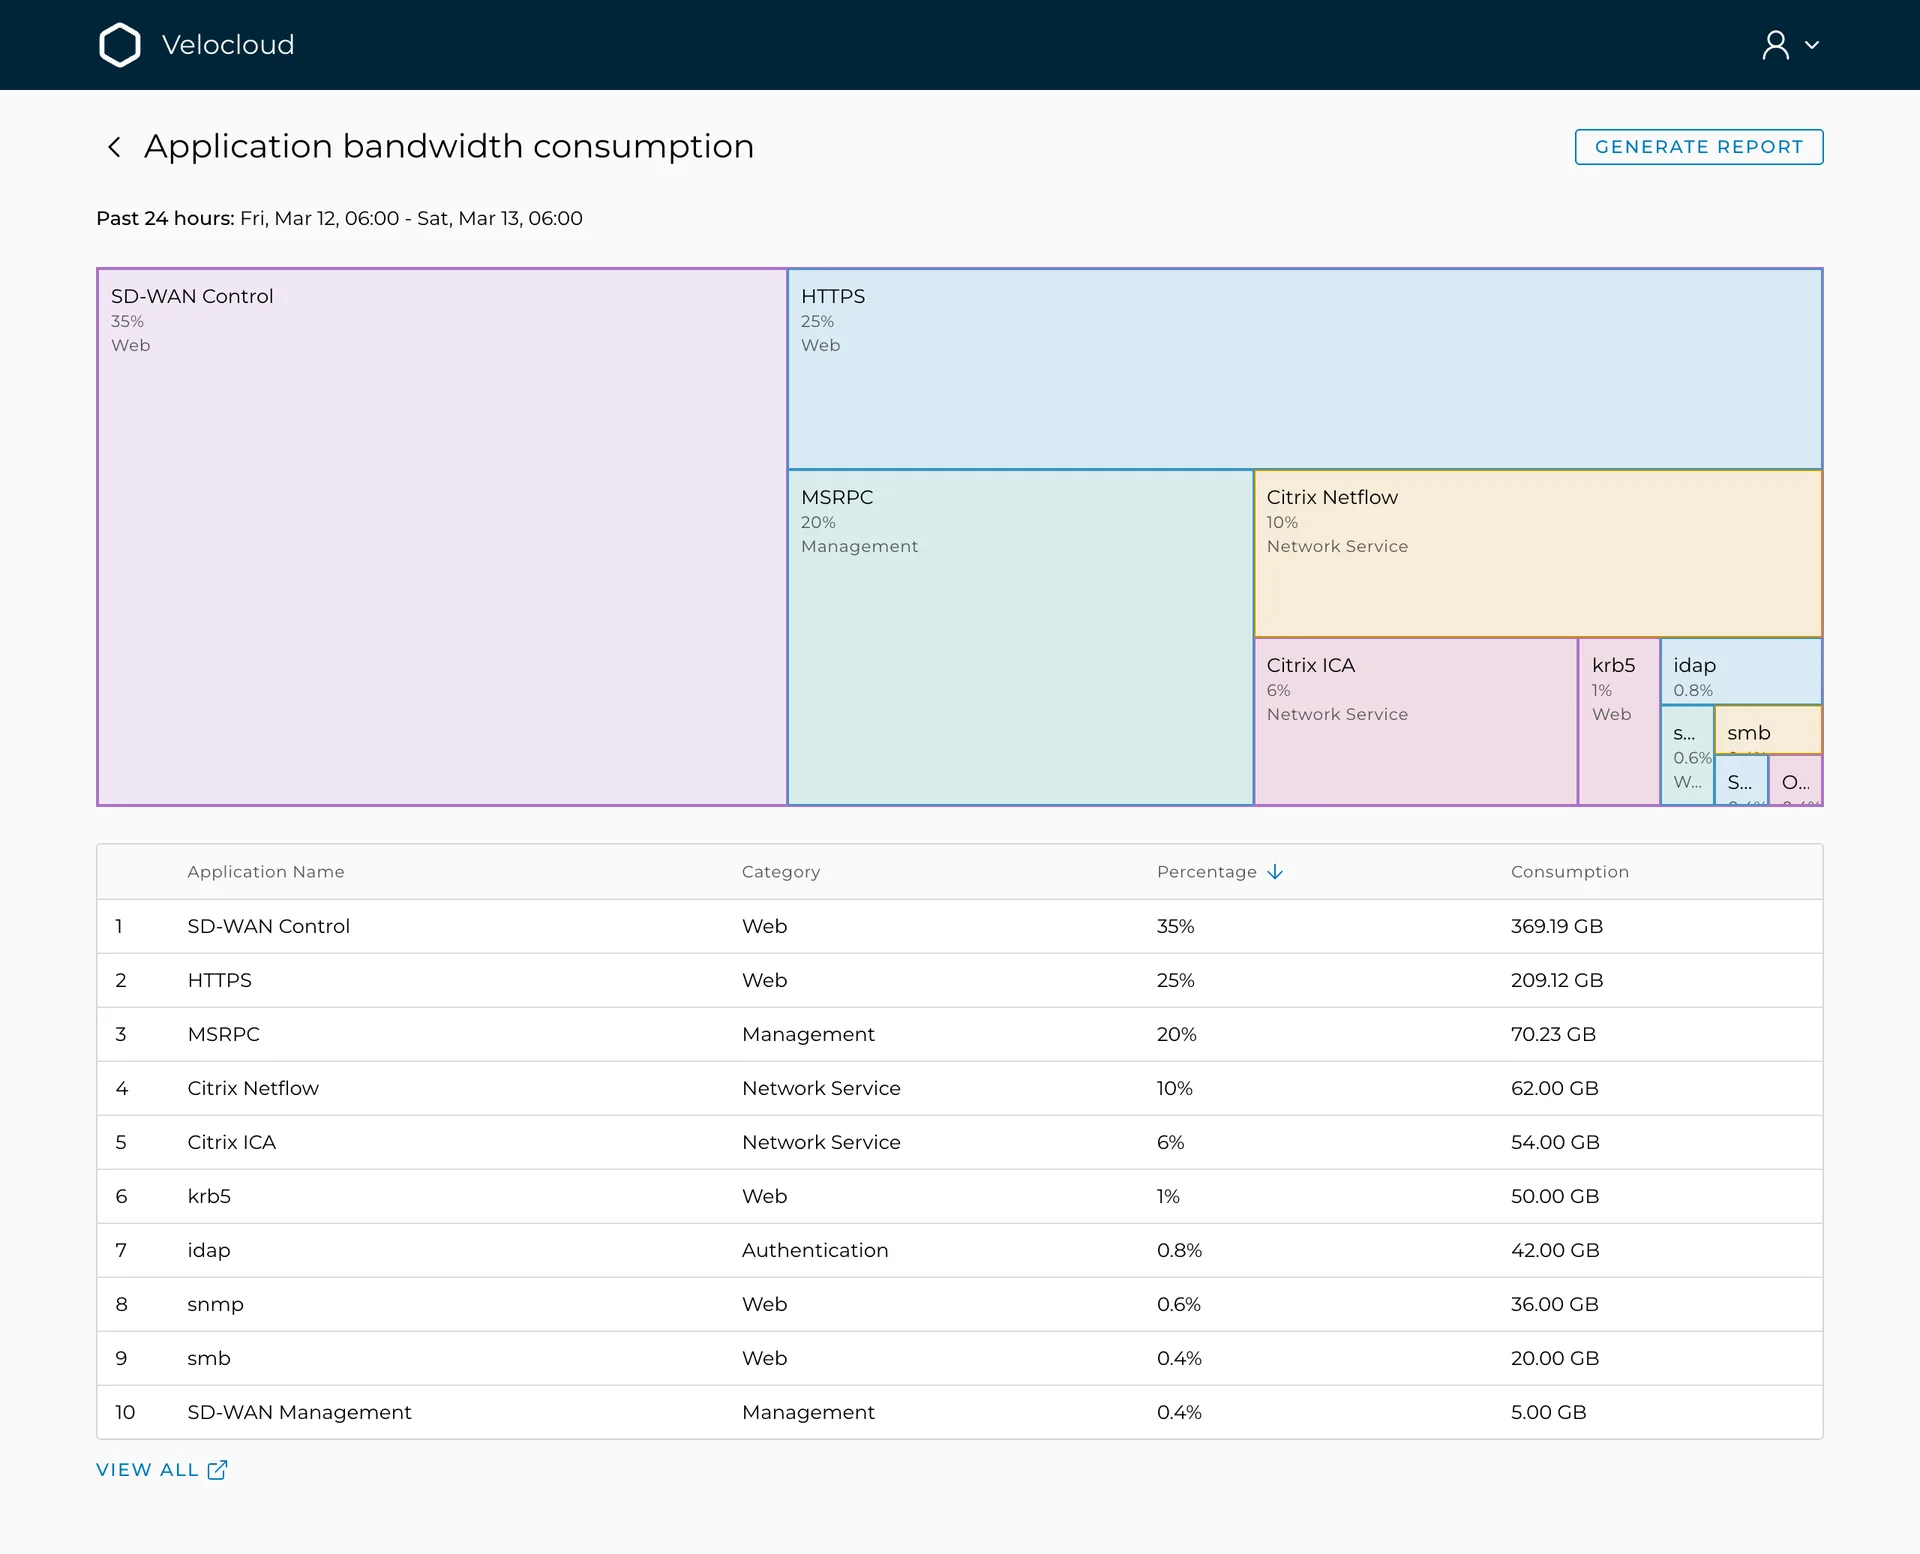The image size is (1920, 1554).
Task: Click the 0.6% percentage cell
Action: point(1179,1304)
